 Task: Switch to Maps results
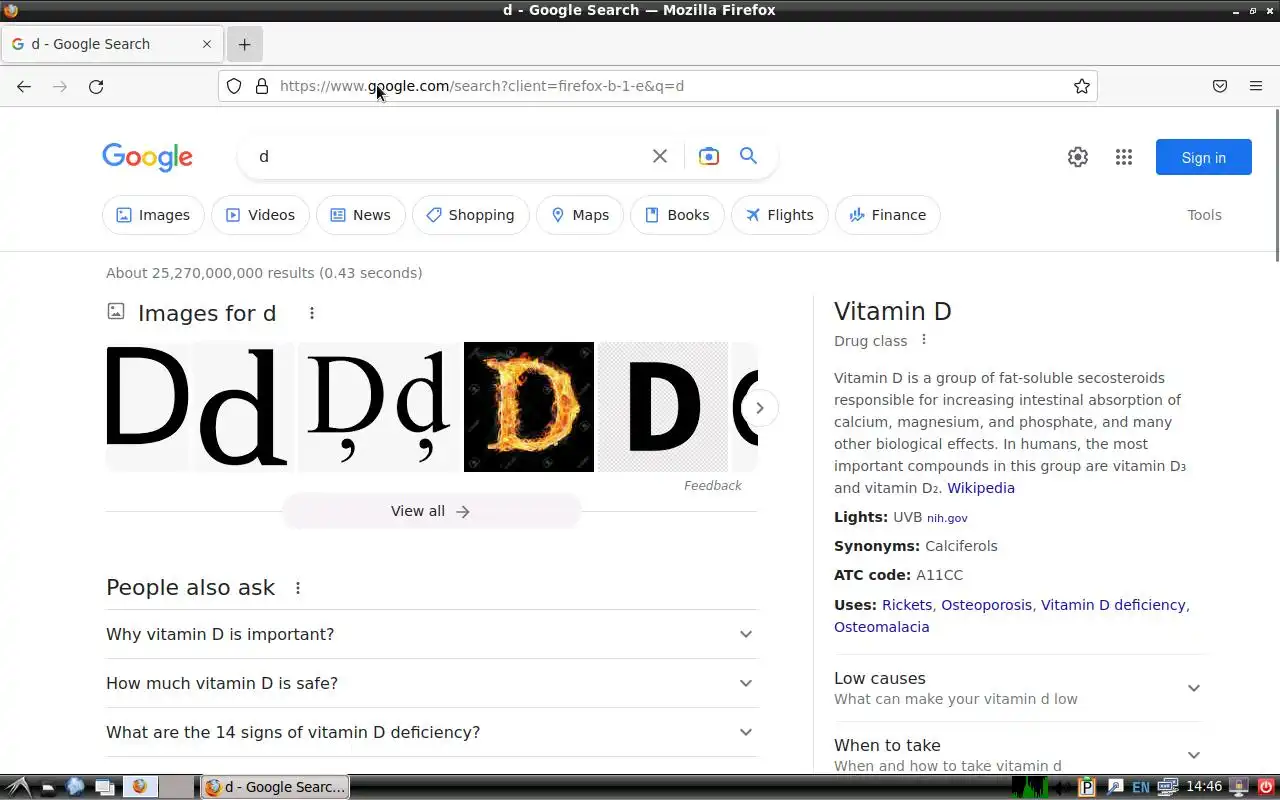coord(580,215)
